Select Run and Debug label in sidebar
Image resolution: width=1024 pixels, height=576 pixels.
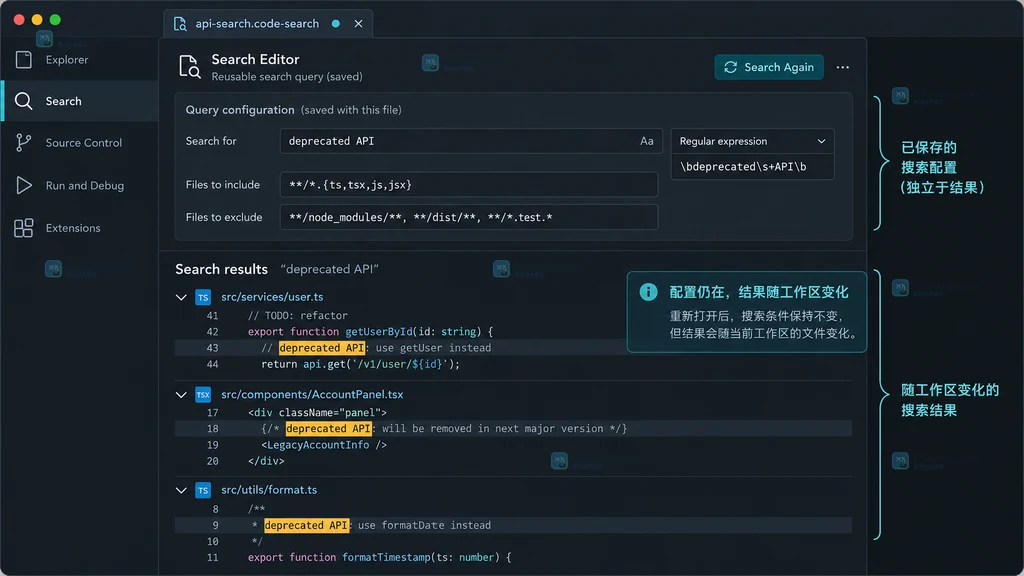point(85,185)
